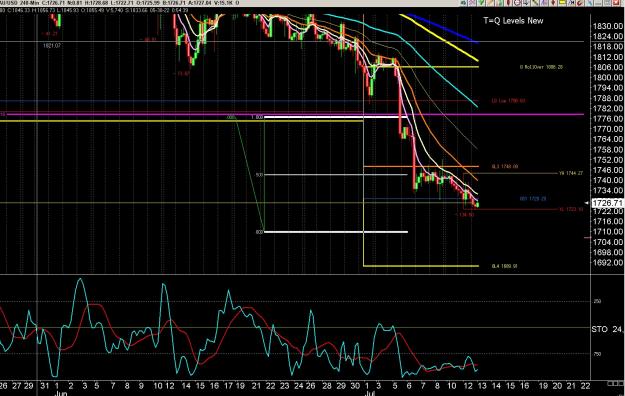Click the 1800.00 price scale label

pyautogui.click(x=607, y=78)
